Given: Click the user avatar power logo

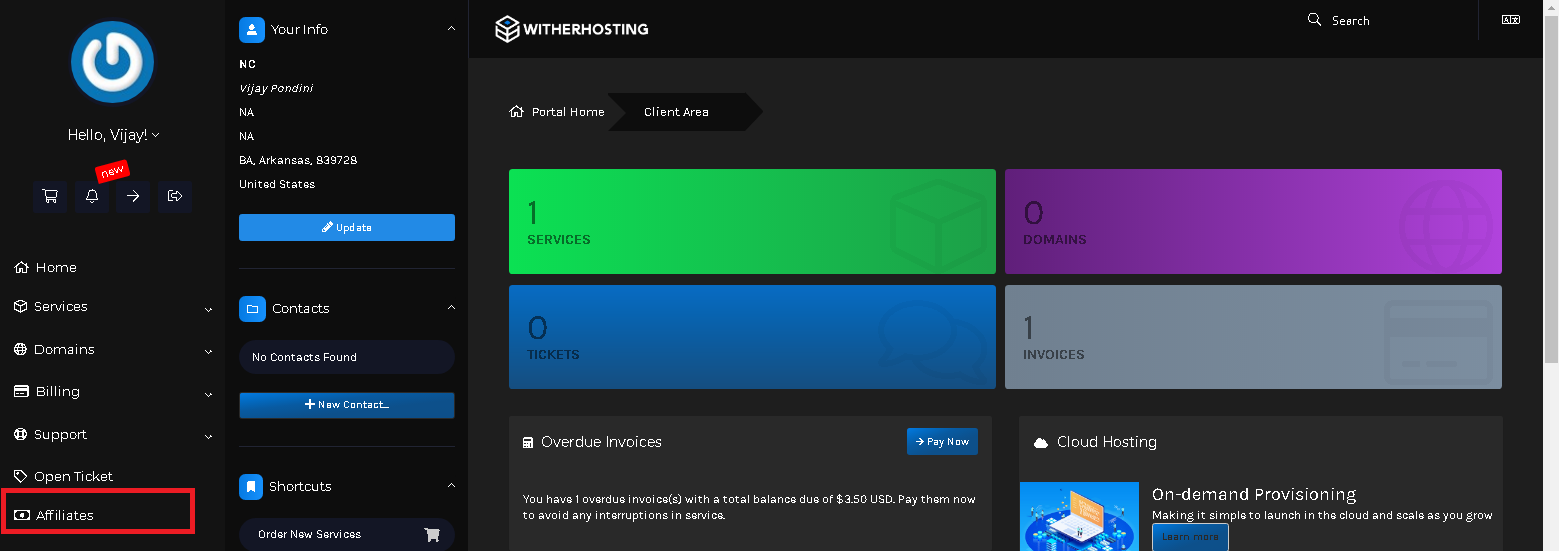Looking at the screenshot, I should (x=112, y=62).
